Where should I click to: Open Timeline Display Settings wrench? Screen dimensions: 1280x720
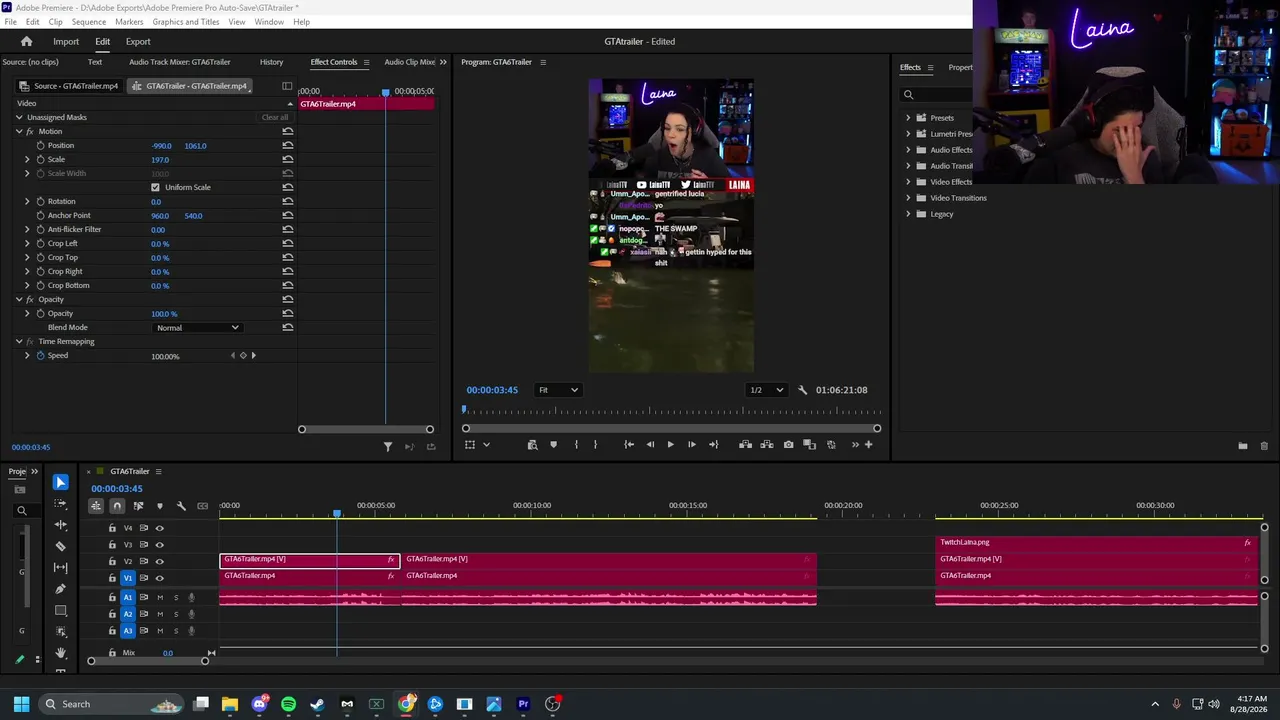(x=181, y=506)
